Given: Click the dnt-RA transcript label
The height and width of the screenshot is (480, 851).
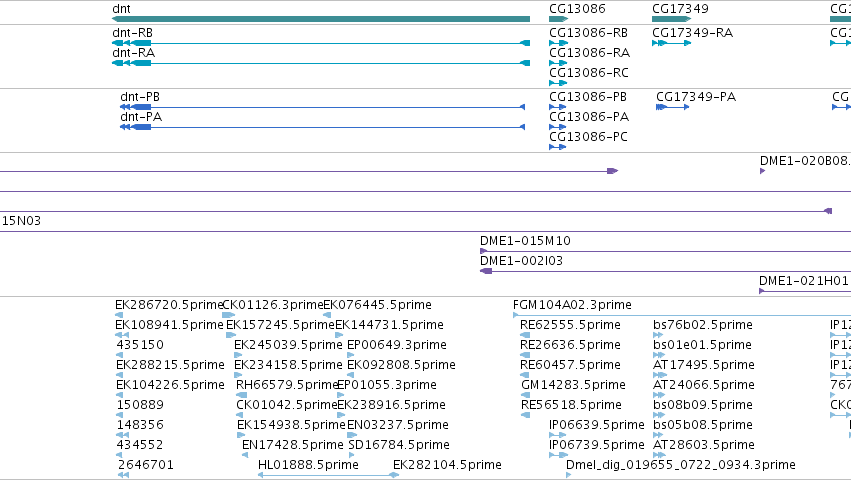Looking at the screenshot, I should pos(133,53).
